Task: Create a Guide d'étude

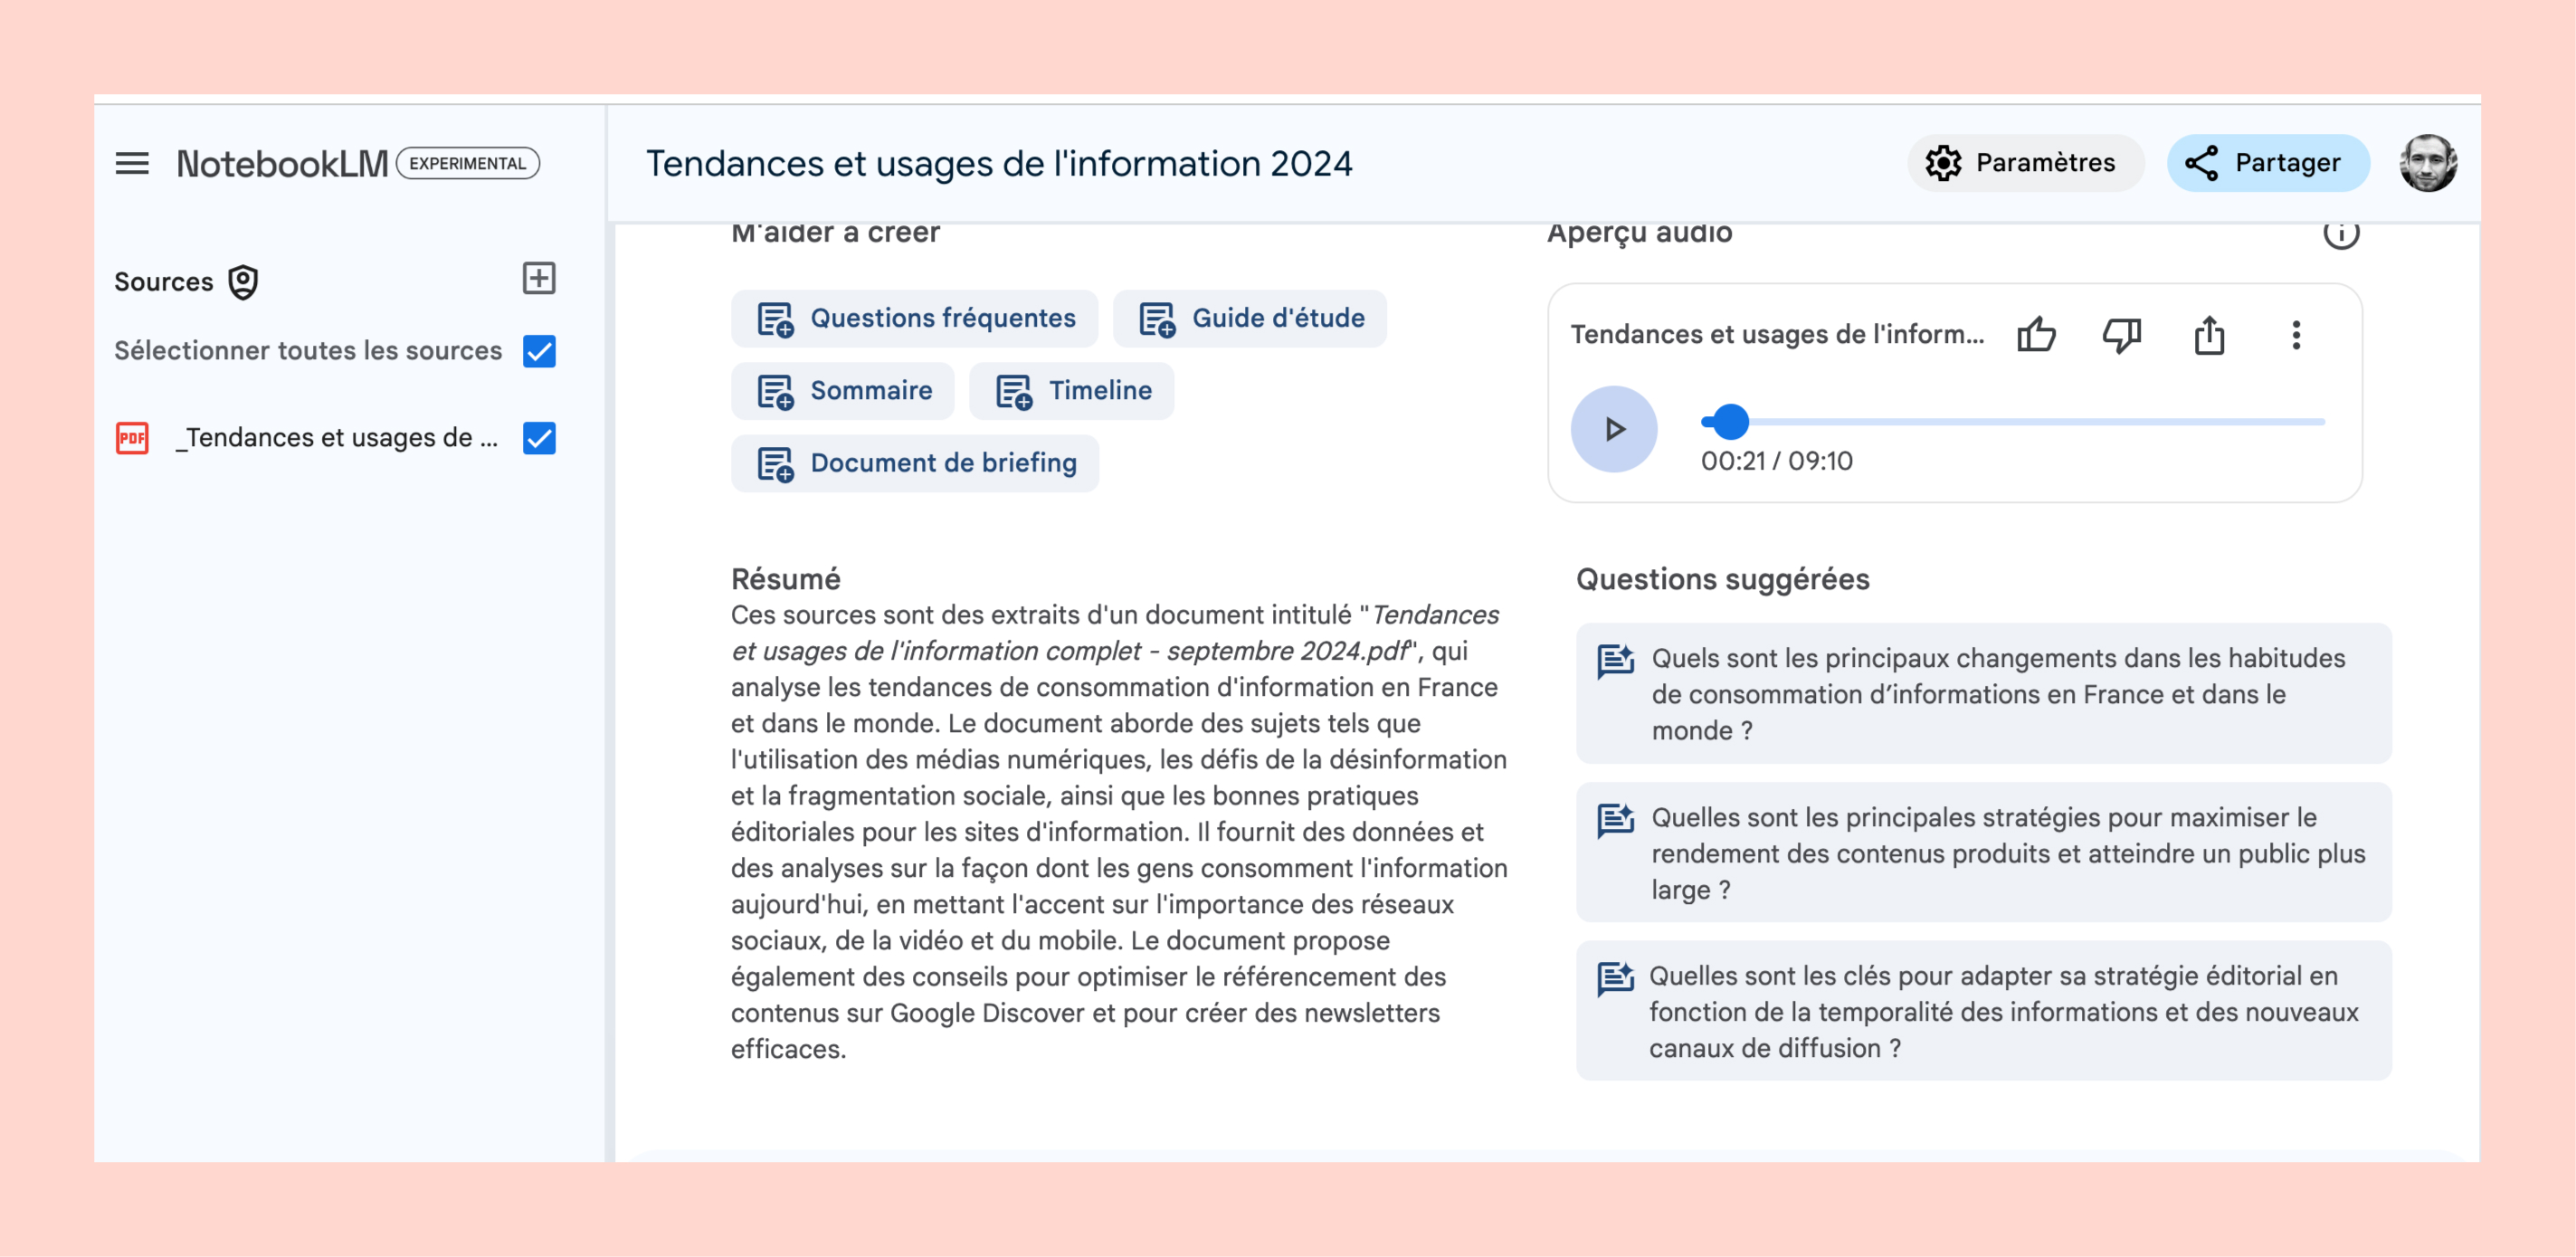Action: tap(1250, 318)
